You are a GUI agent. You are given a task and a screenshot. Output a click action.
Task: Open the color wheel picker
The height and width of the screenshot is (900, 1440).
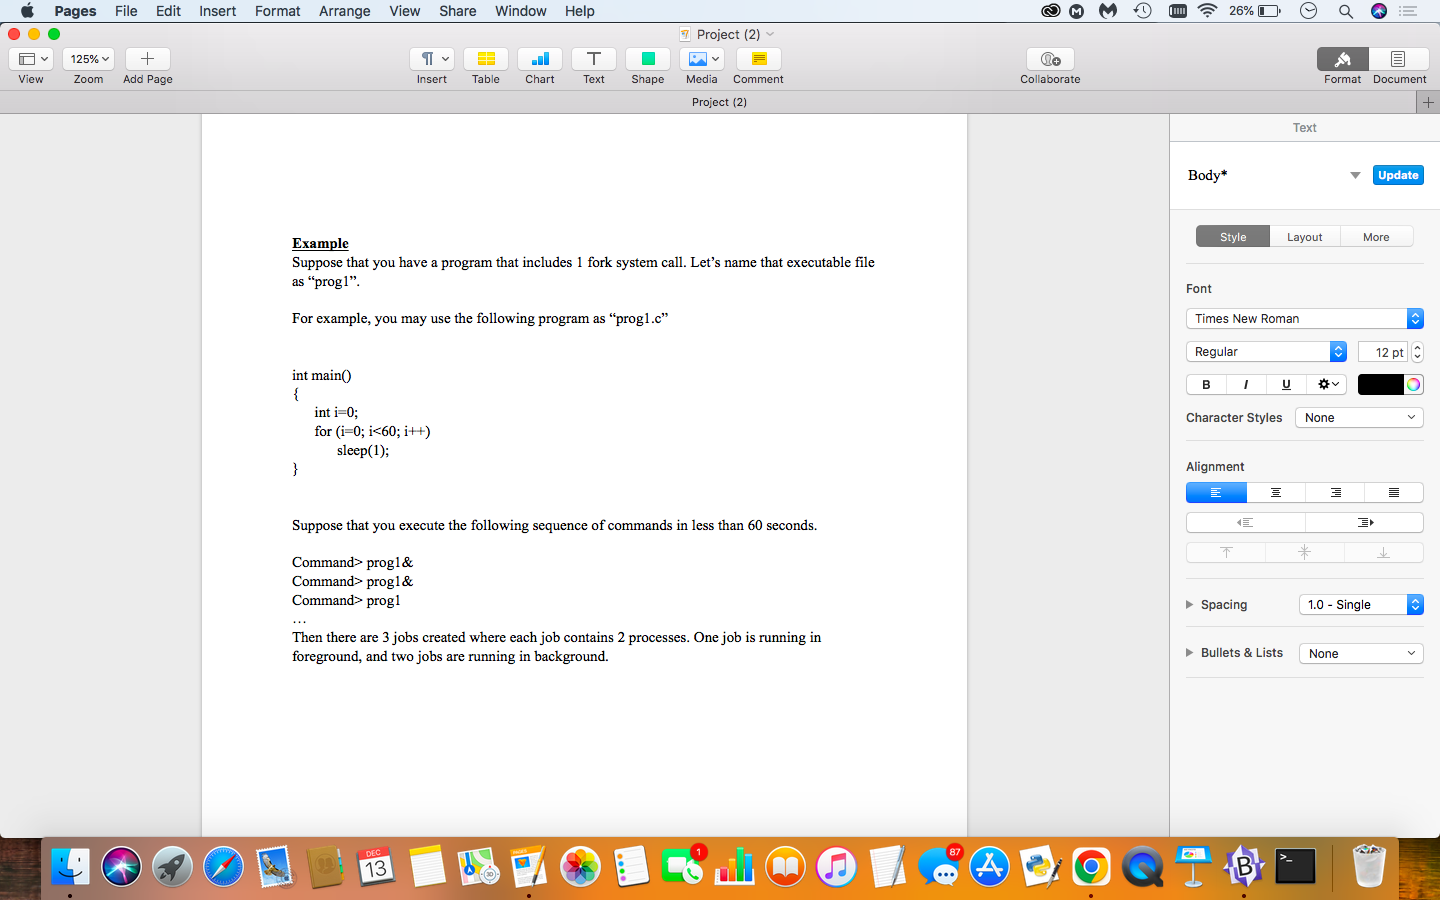[1413, 384]
